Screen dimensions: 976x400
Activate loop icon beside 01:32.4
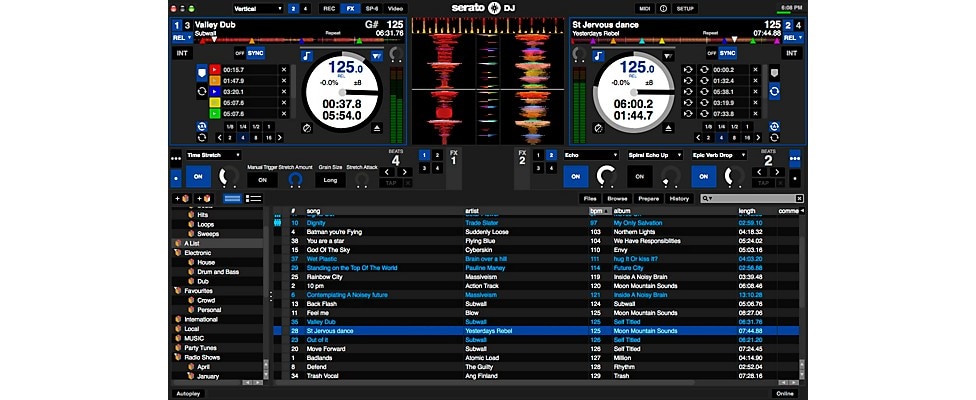point(704,81)
